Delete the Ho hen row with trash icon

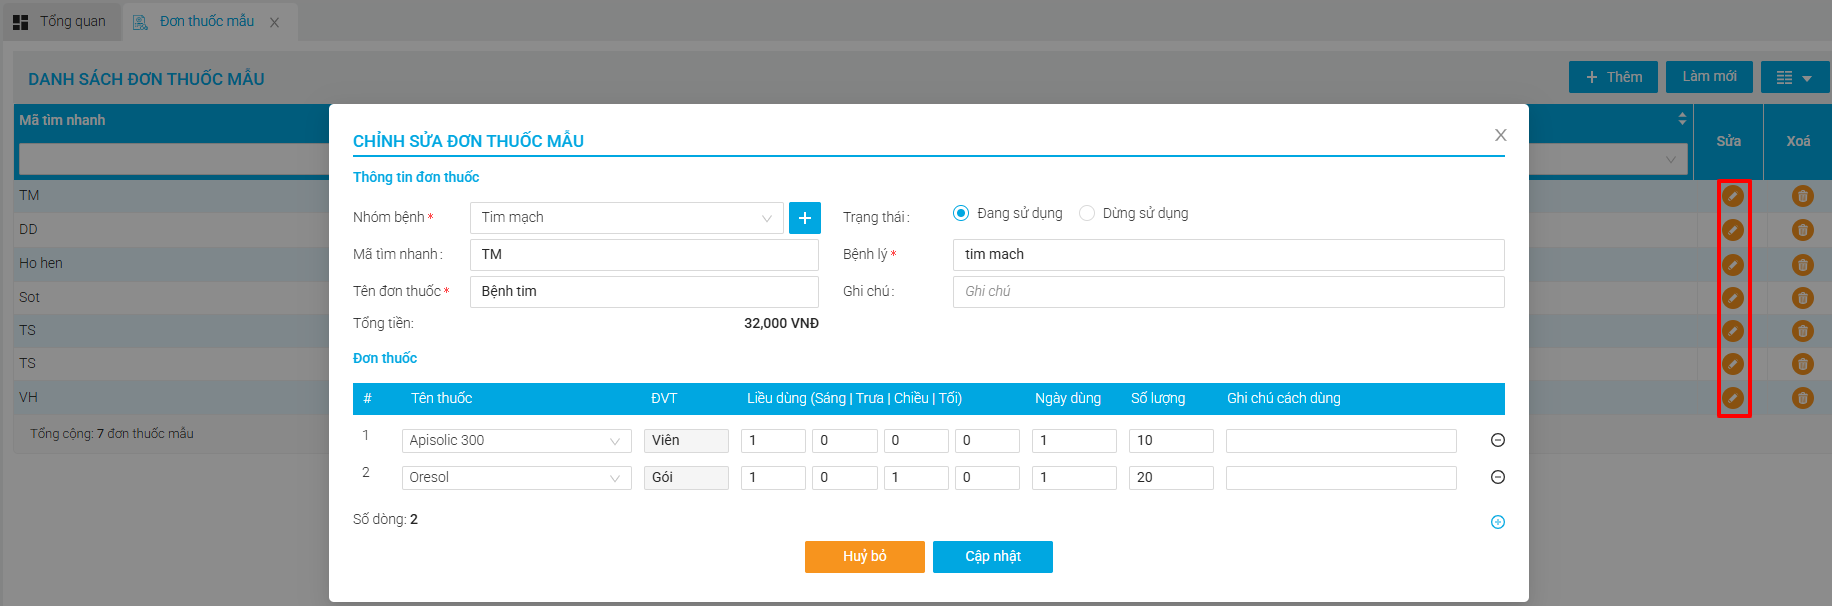tap(1803, 265)
